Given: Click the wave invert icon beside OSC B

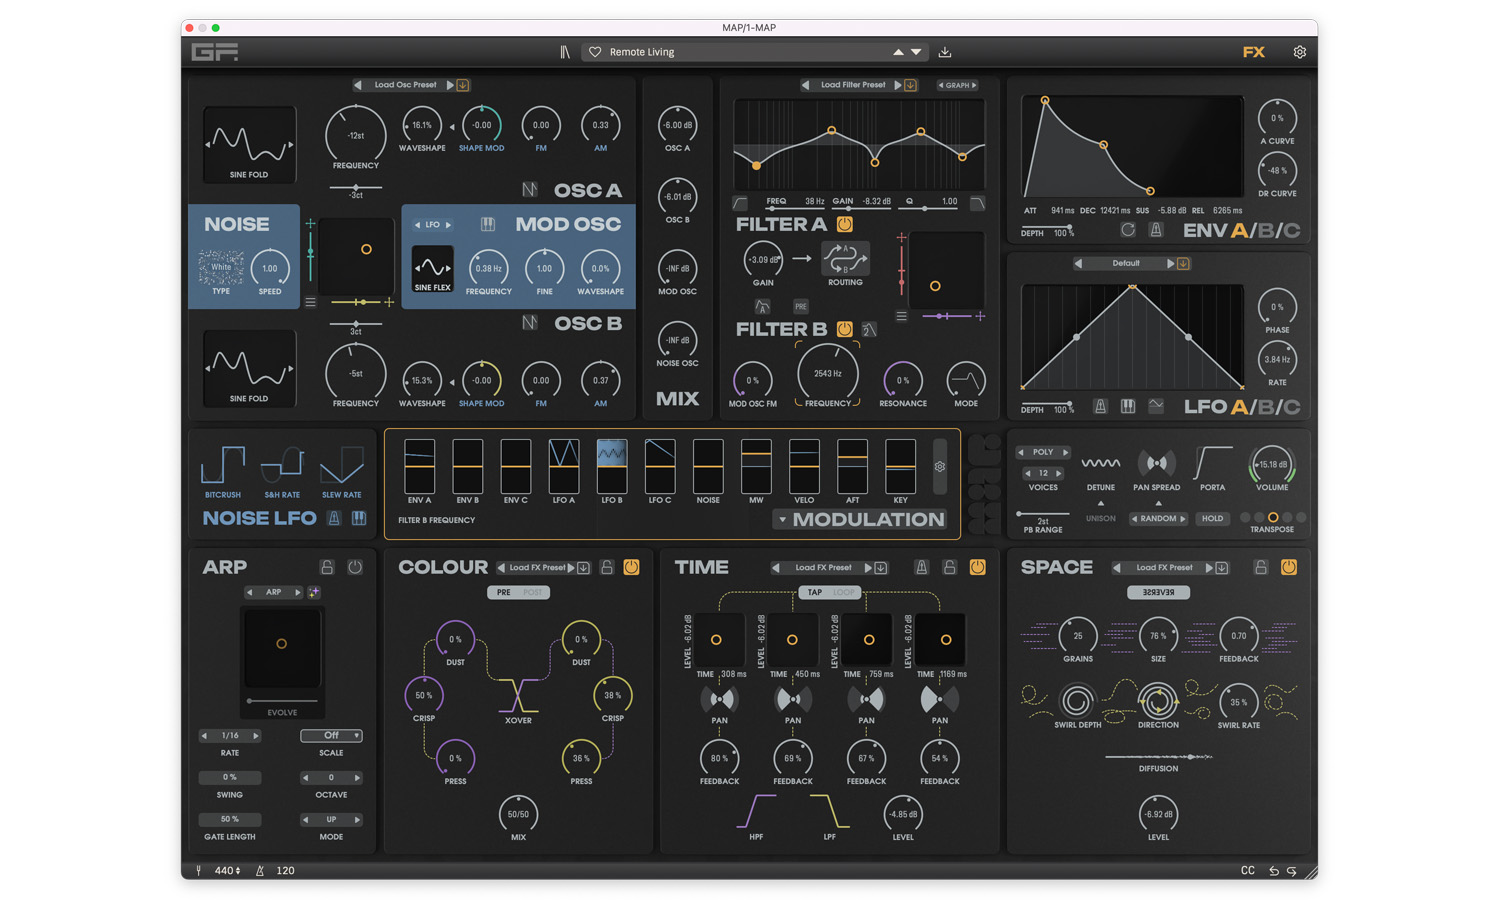Looking at the screenshot, I should click(x=529, y=322).
